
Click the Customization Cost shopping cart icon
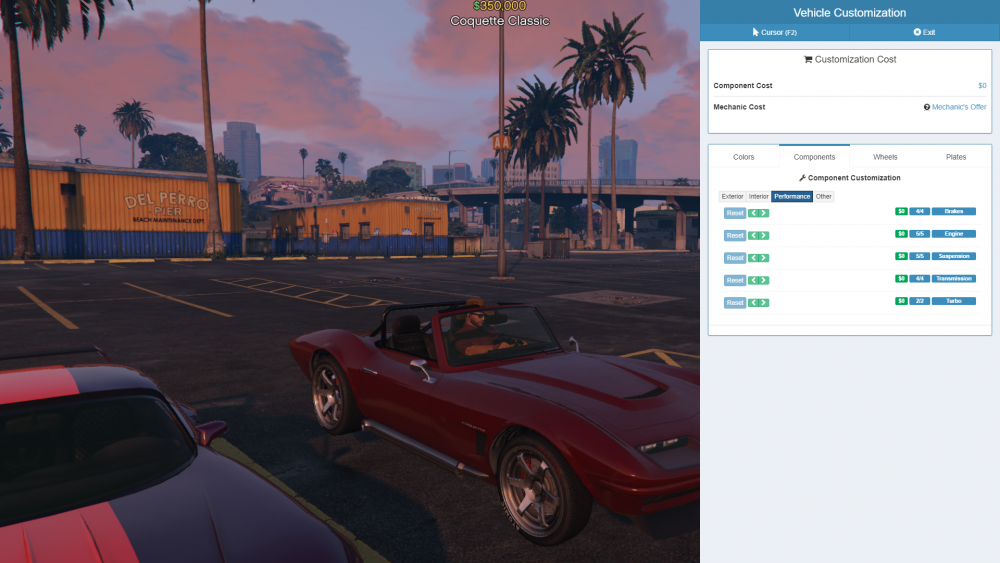click(808, 59)
